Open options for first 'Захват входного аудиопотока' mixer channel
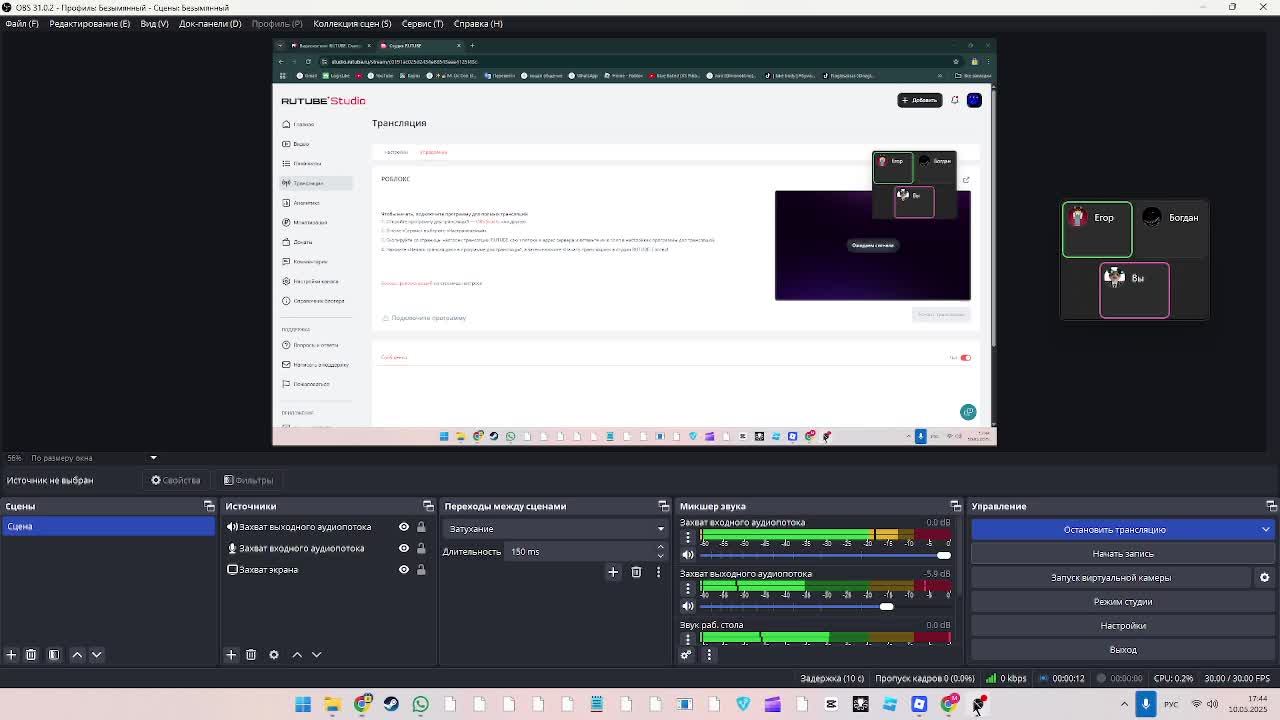 click(687, 538)
